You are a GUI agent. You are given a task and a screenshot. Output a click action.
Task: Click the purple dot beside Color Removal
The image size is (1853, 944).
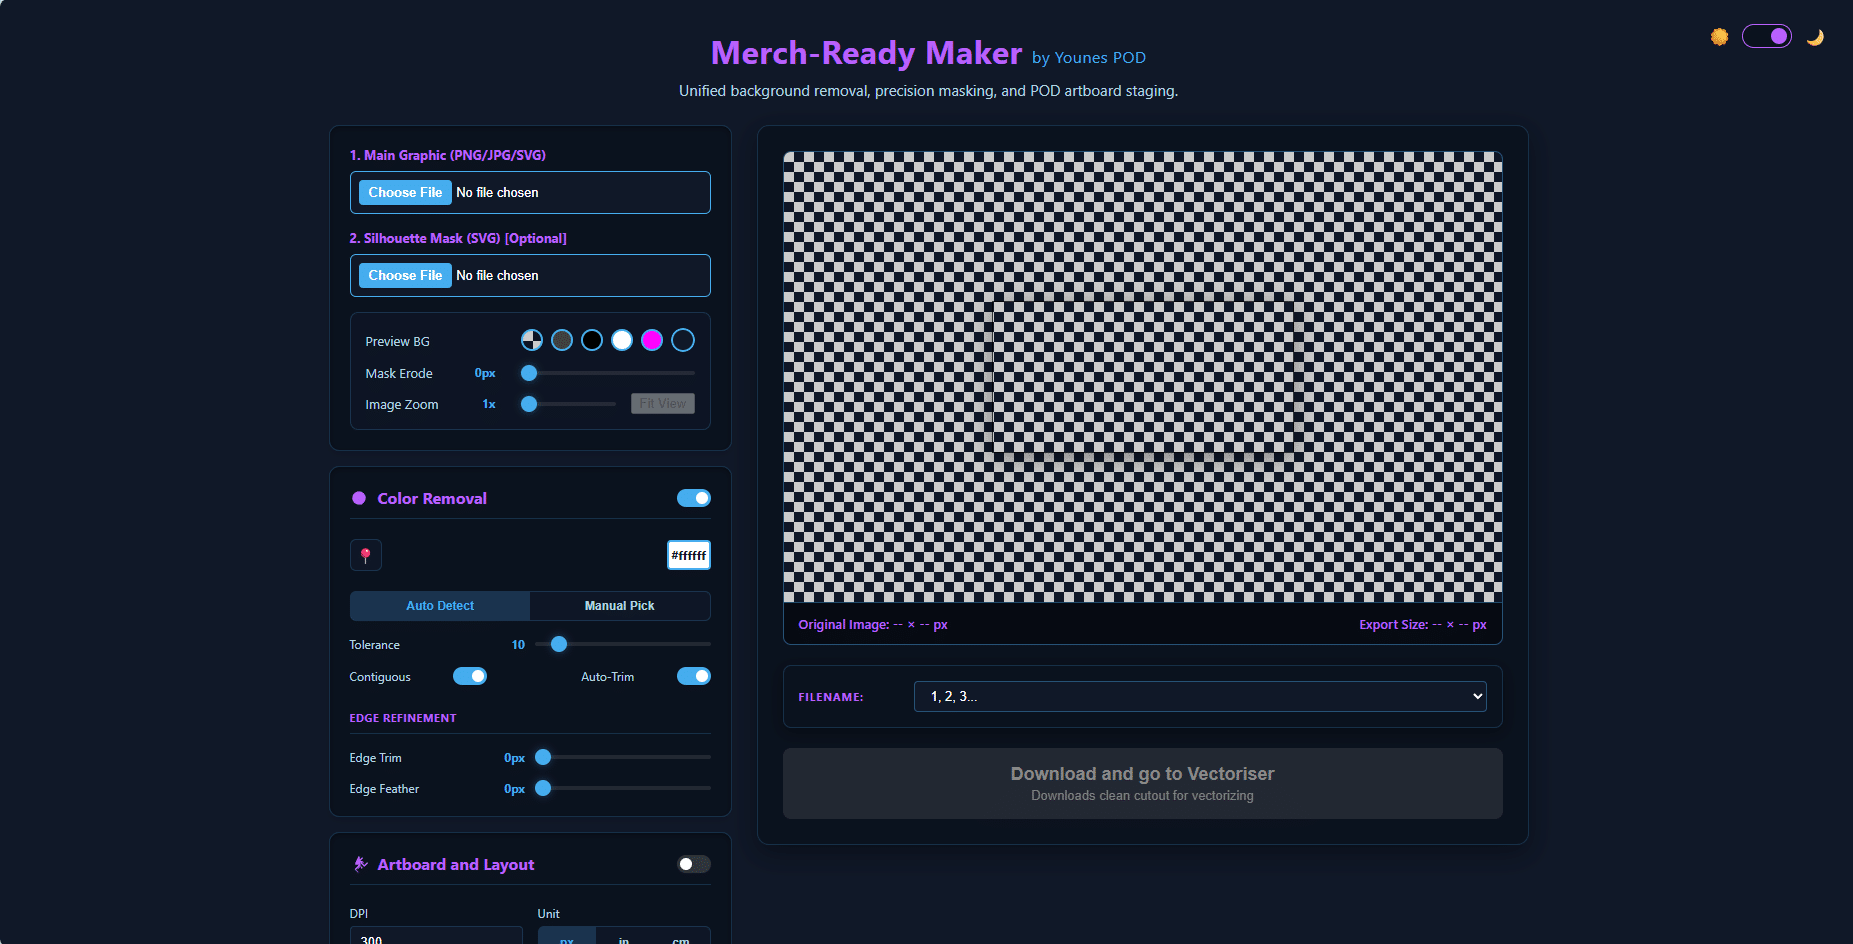(359, 498)
